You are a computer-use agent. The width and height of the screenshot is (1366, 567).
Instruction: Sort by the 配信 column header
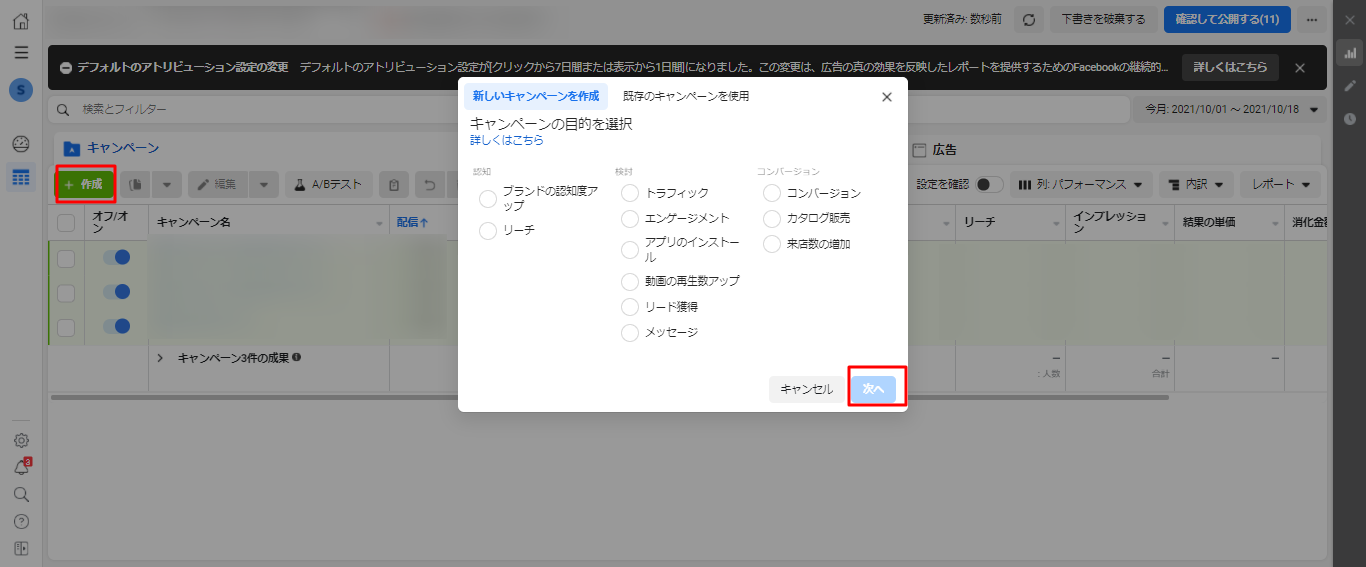pos(412,222)
